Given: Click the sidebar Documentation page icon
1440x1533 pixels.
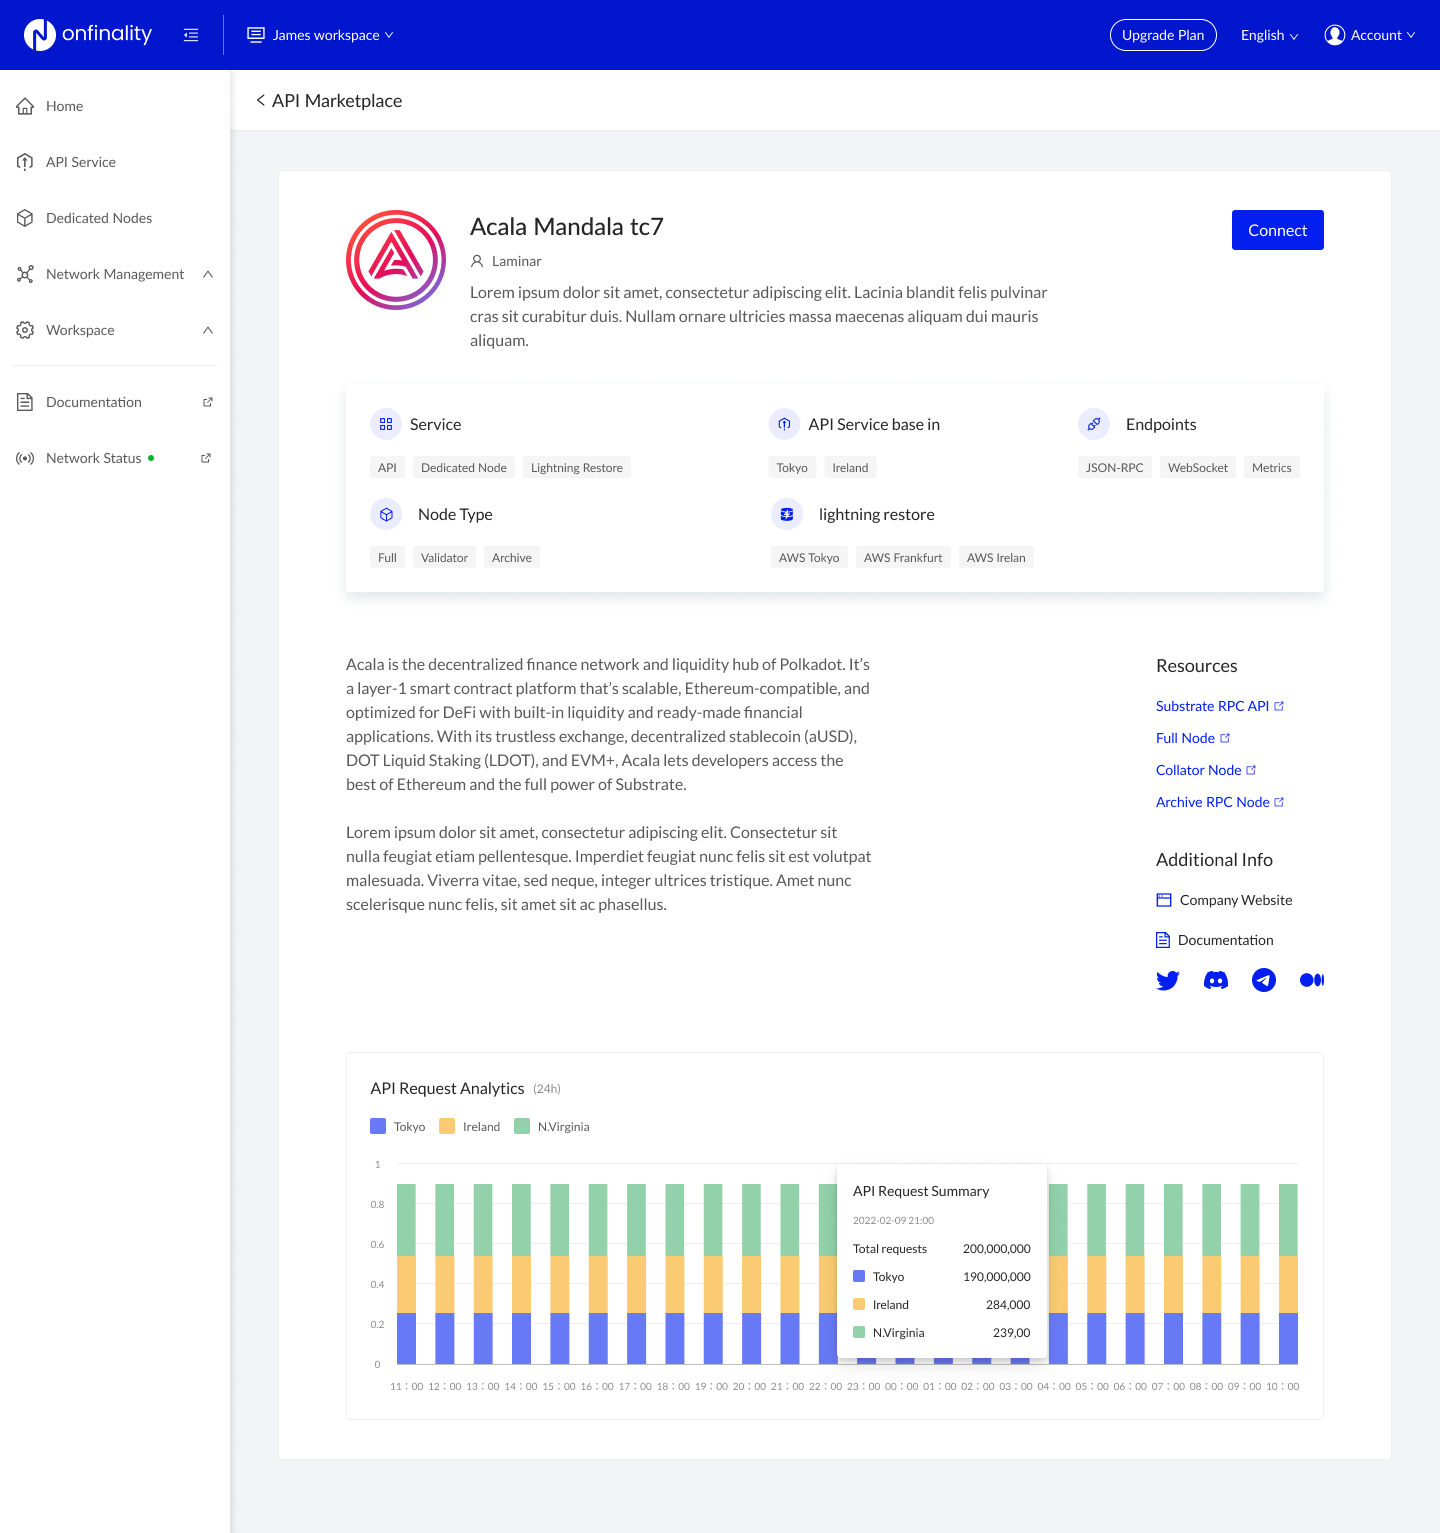Looking at the screenshot, I should 25,402.
